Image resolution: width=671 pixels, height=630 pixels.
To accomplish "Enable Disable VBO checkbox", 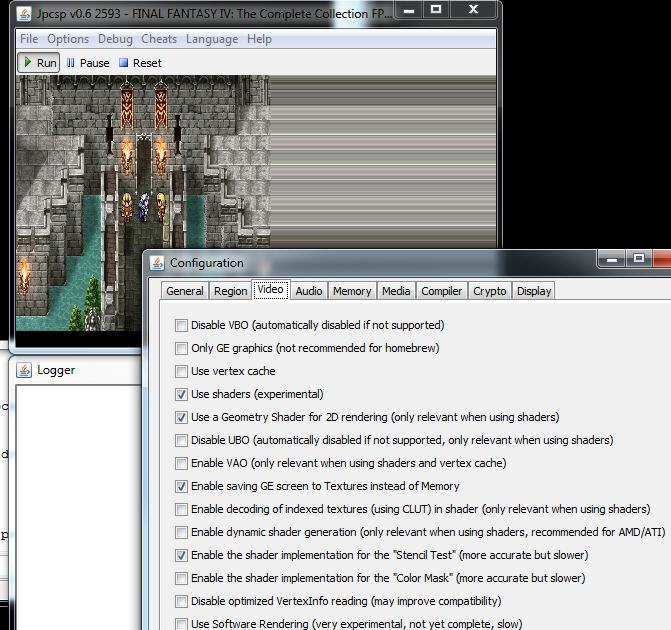I will coord(181,325).
